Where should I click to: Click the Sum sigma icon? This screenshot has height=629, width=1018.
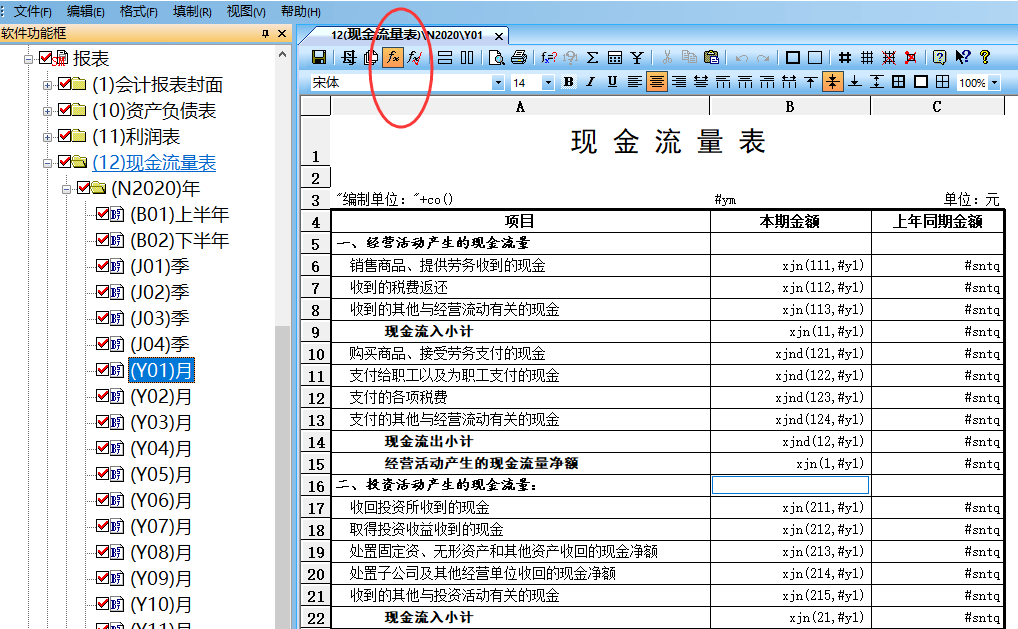pyautogui.click(x=592, y=58)
